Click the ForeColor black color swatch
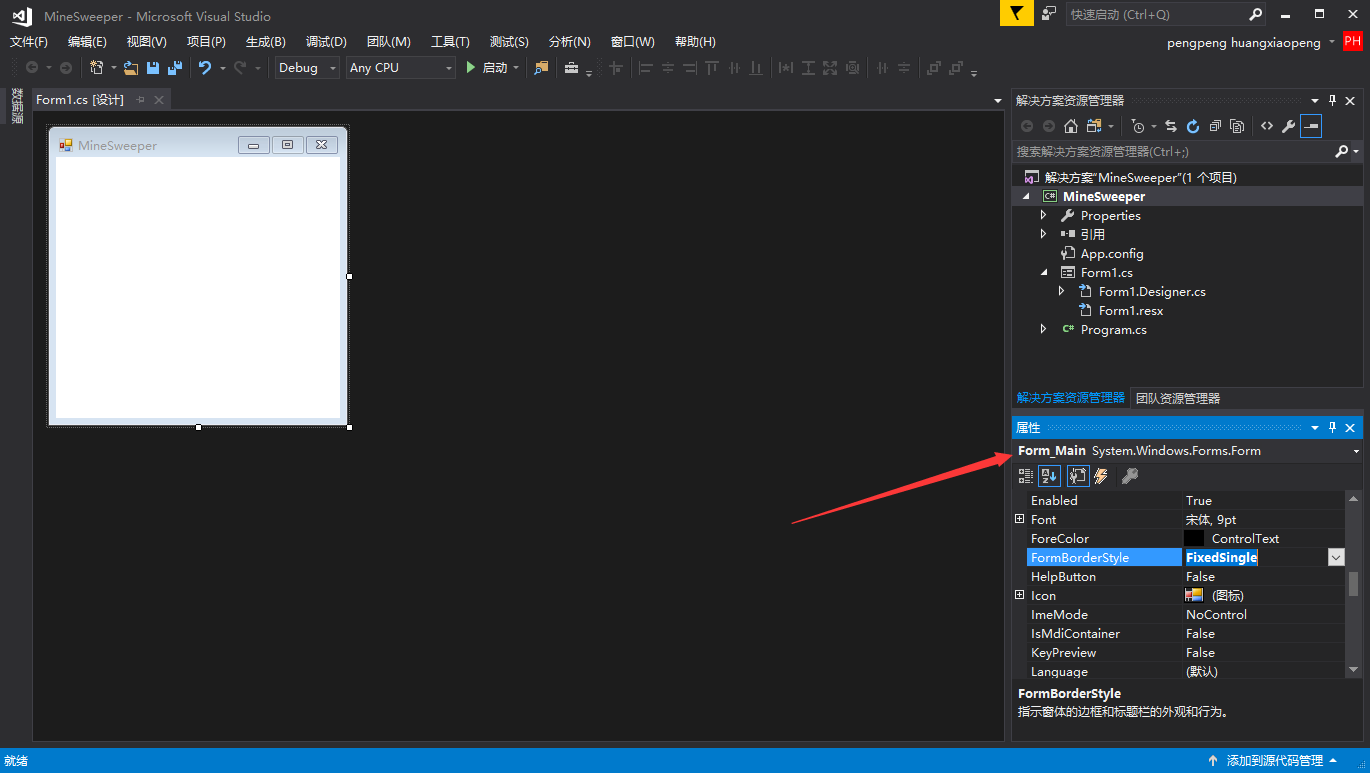1370x773 pixels. pos(1194,538)
